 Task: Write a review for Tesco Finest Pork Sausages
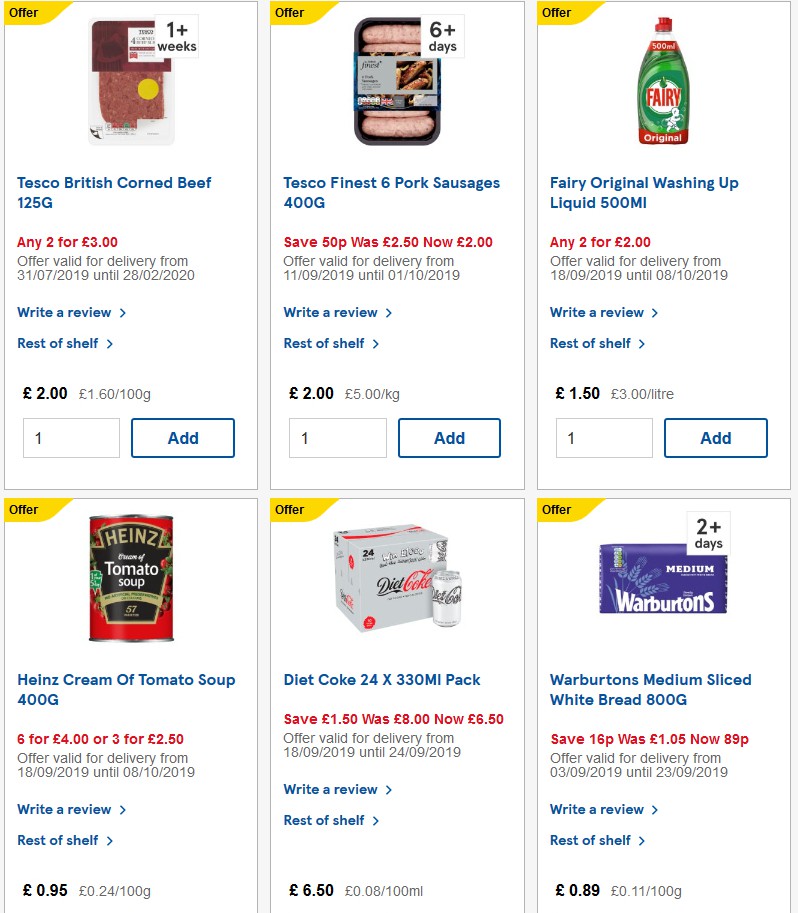tap(331, 312)
